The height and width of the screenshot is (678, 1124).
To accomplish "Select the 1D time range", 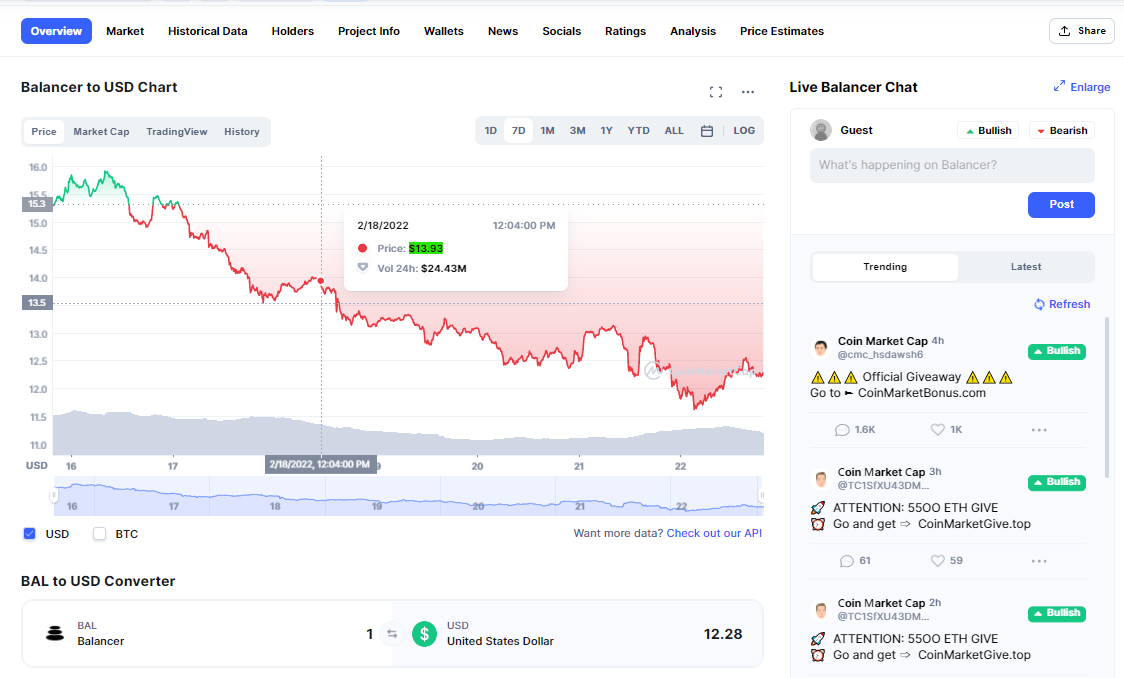I will coord(490,130).
